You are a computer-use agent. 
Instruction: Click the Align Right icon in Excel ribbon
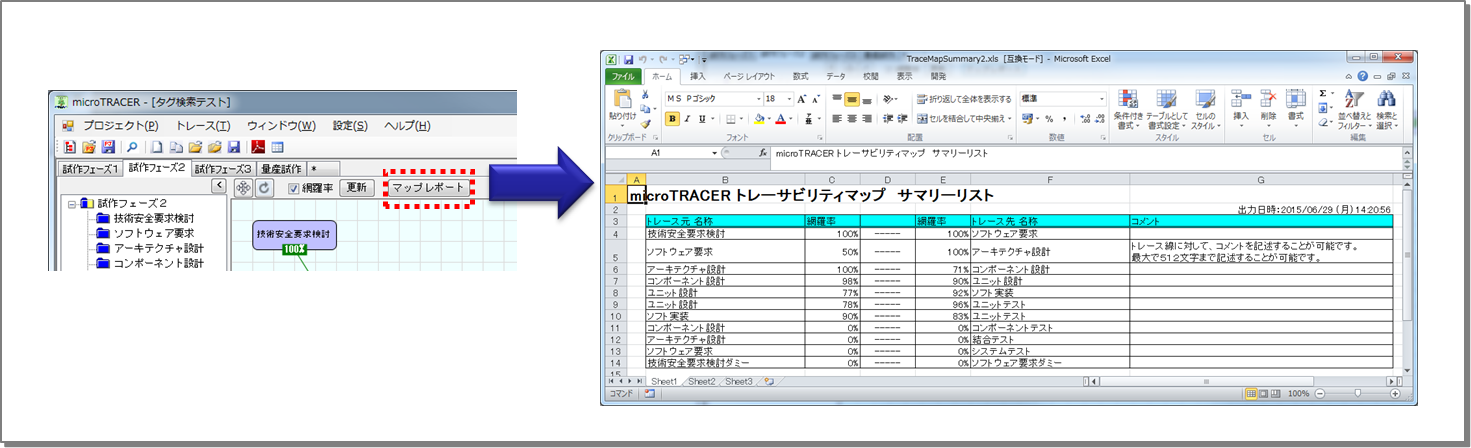coord(867,119)
